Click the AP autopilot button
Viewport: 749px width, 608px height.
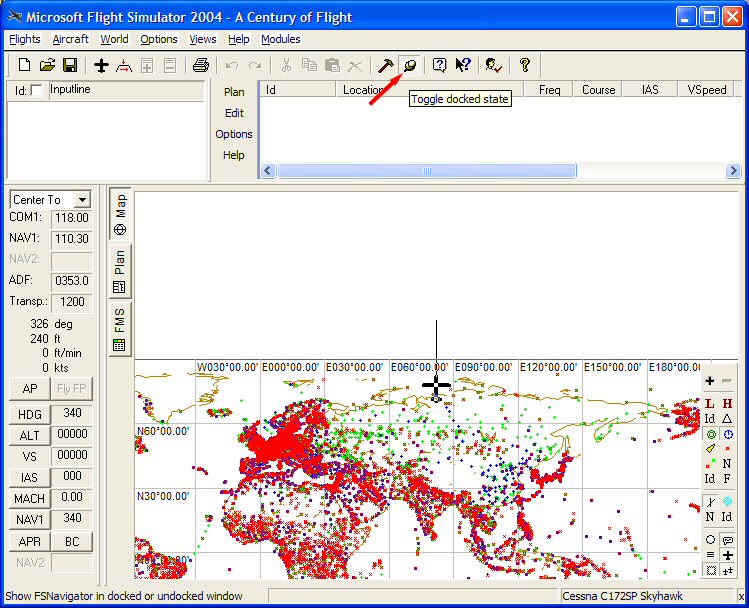(x=30, y=389)
